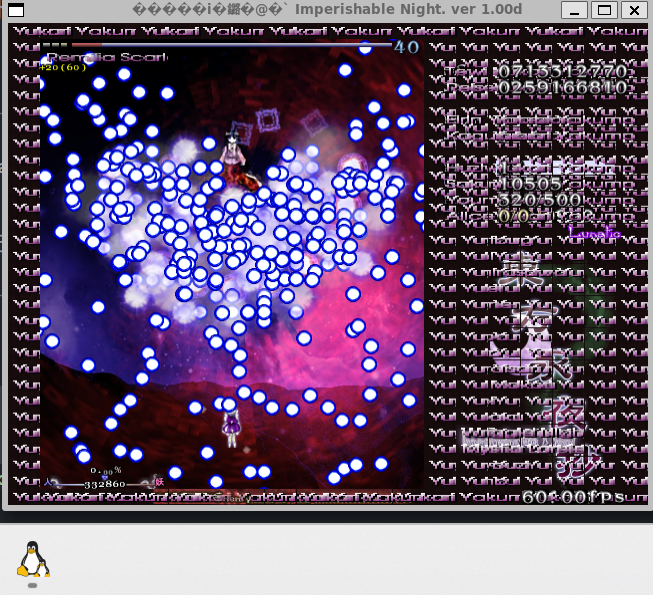Click the boss name 'Remilia Scarl' label
Image resolution: width=653 pixels, height=595 pixels.
pyautogui.click(x=107, y=57)
